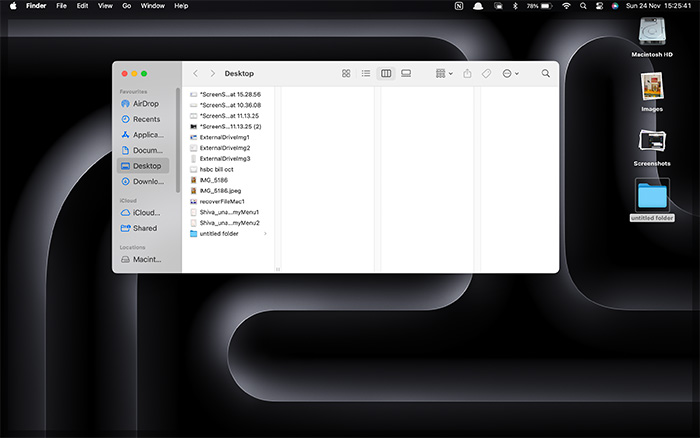Open iCloud Drive in the sidebar
The width and height of the screenshot is (700, 438).
143,213
